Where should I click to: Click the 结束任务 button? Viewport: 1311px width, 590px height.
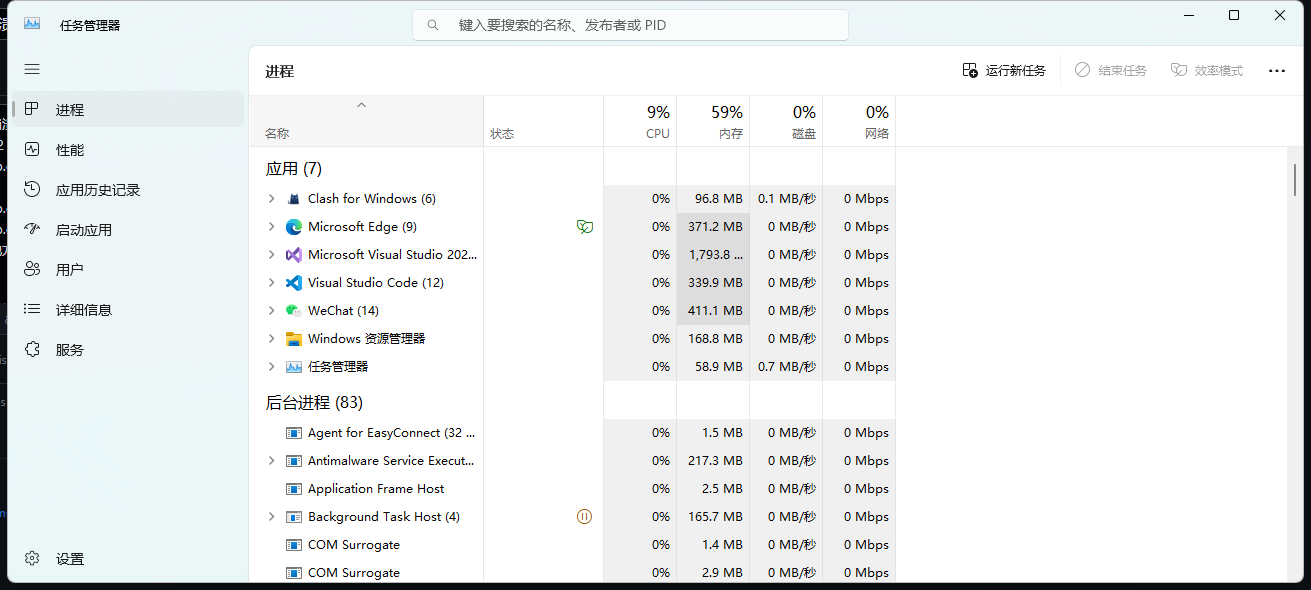coord(1110,71)
